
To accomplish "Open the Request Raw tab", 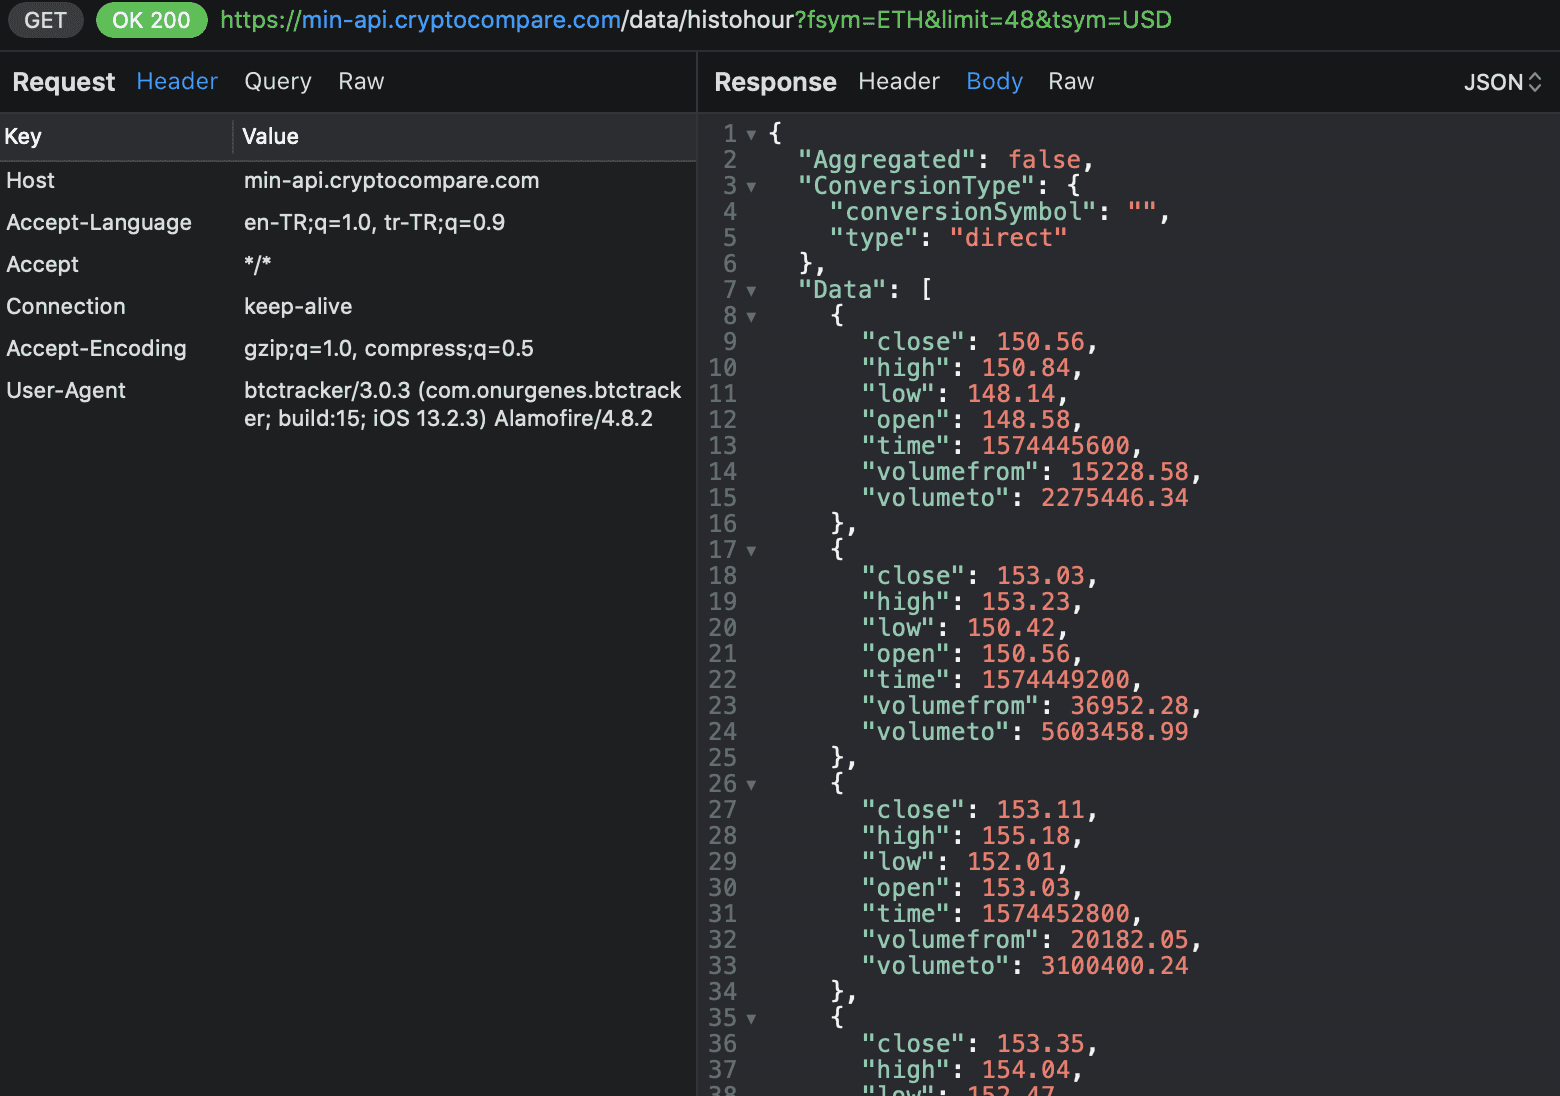I will coord(361,81).
